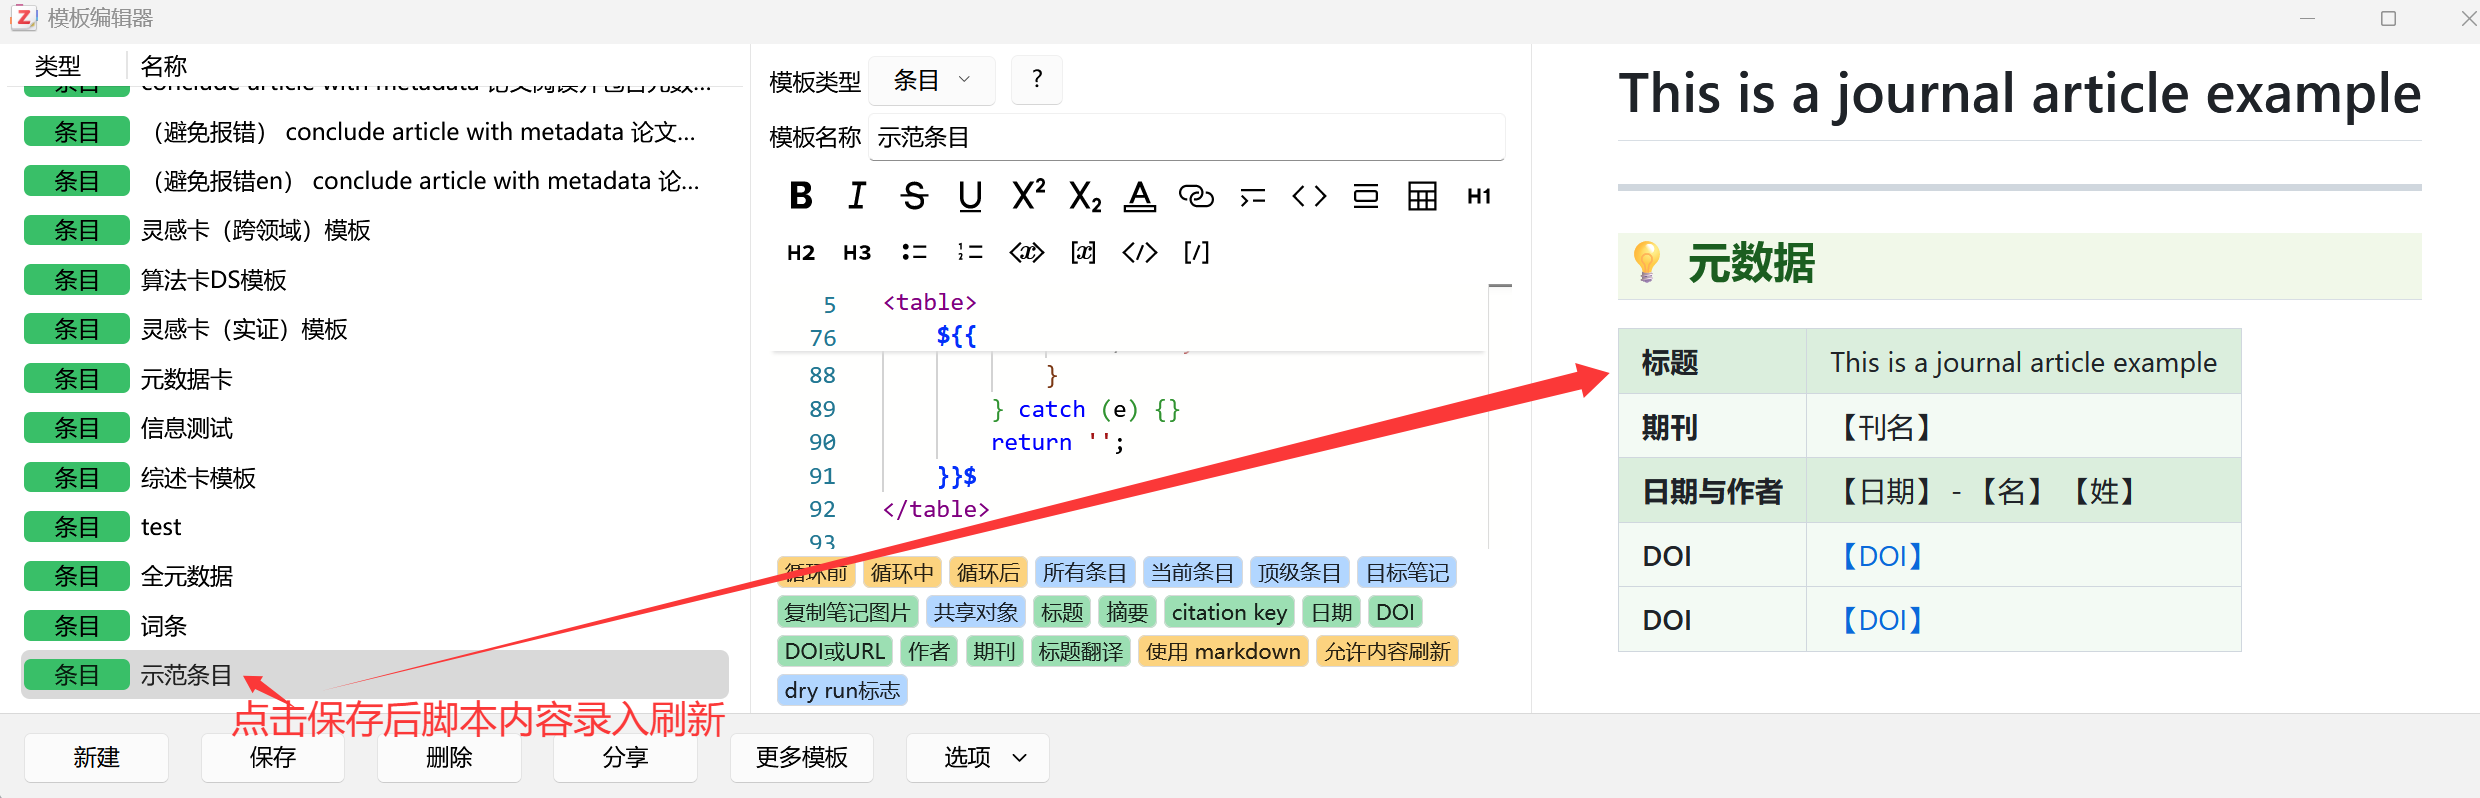Insert the 当前条目 snippet tag
Image resolution: width=2480 pixels, height=798 pixels.
(x=1192, y=573)
